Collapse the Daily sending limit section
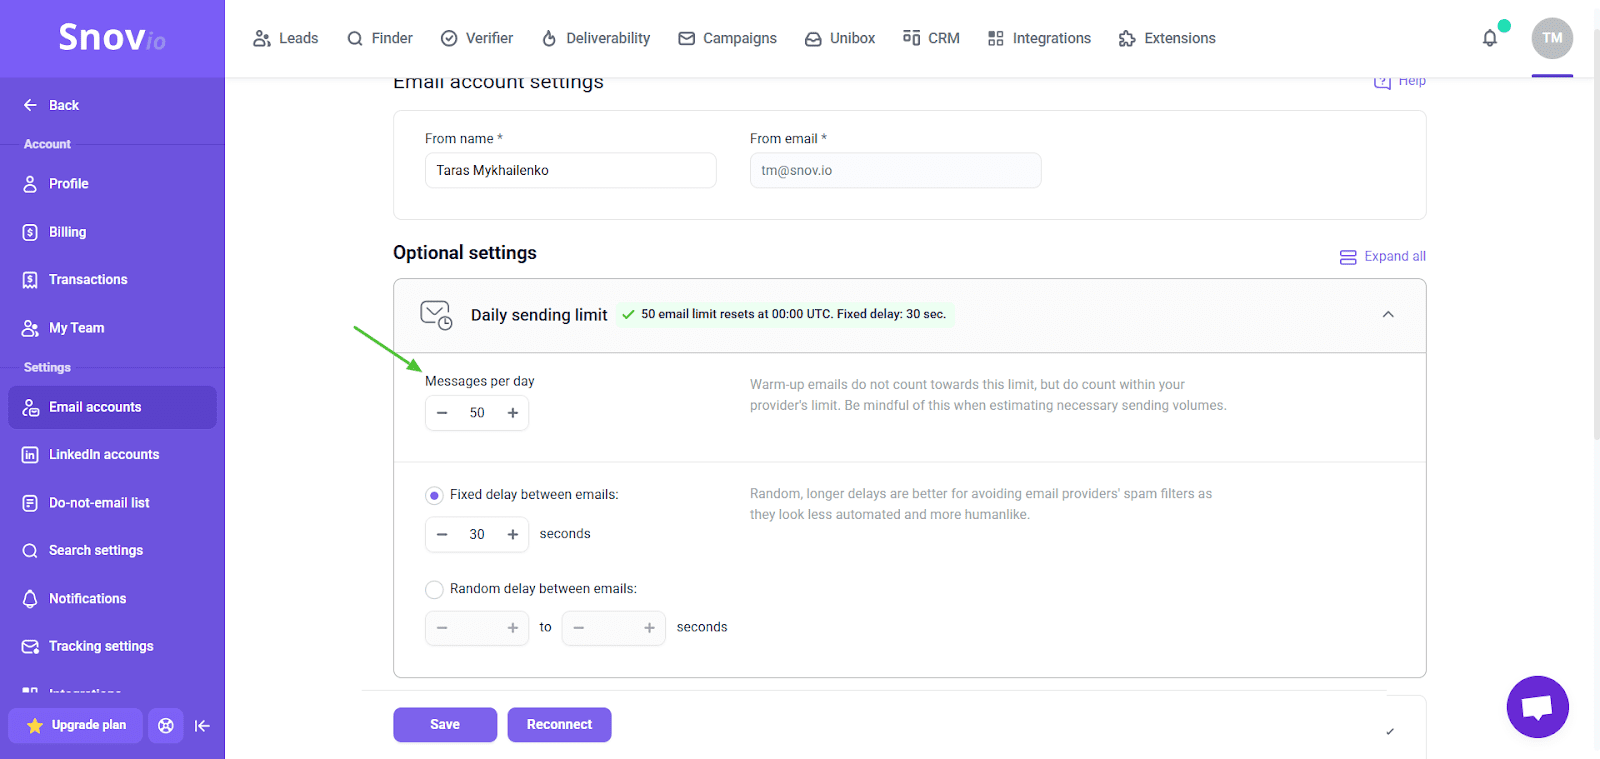The image size is (1600, 759). click(1388, 315)
